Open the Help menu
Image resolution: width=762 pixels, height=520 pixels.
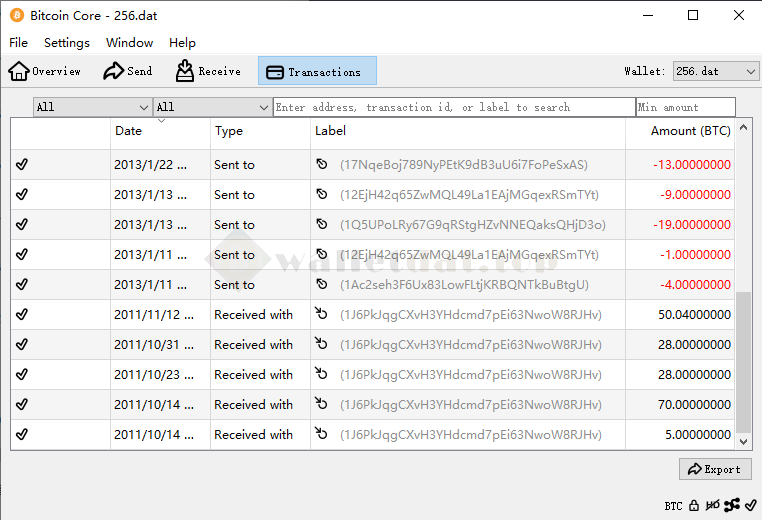point(182,43)
